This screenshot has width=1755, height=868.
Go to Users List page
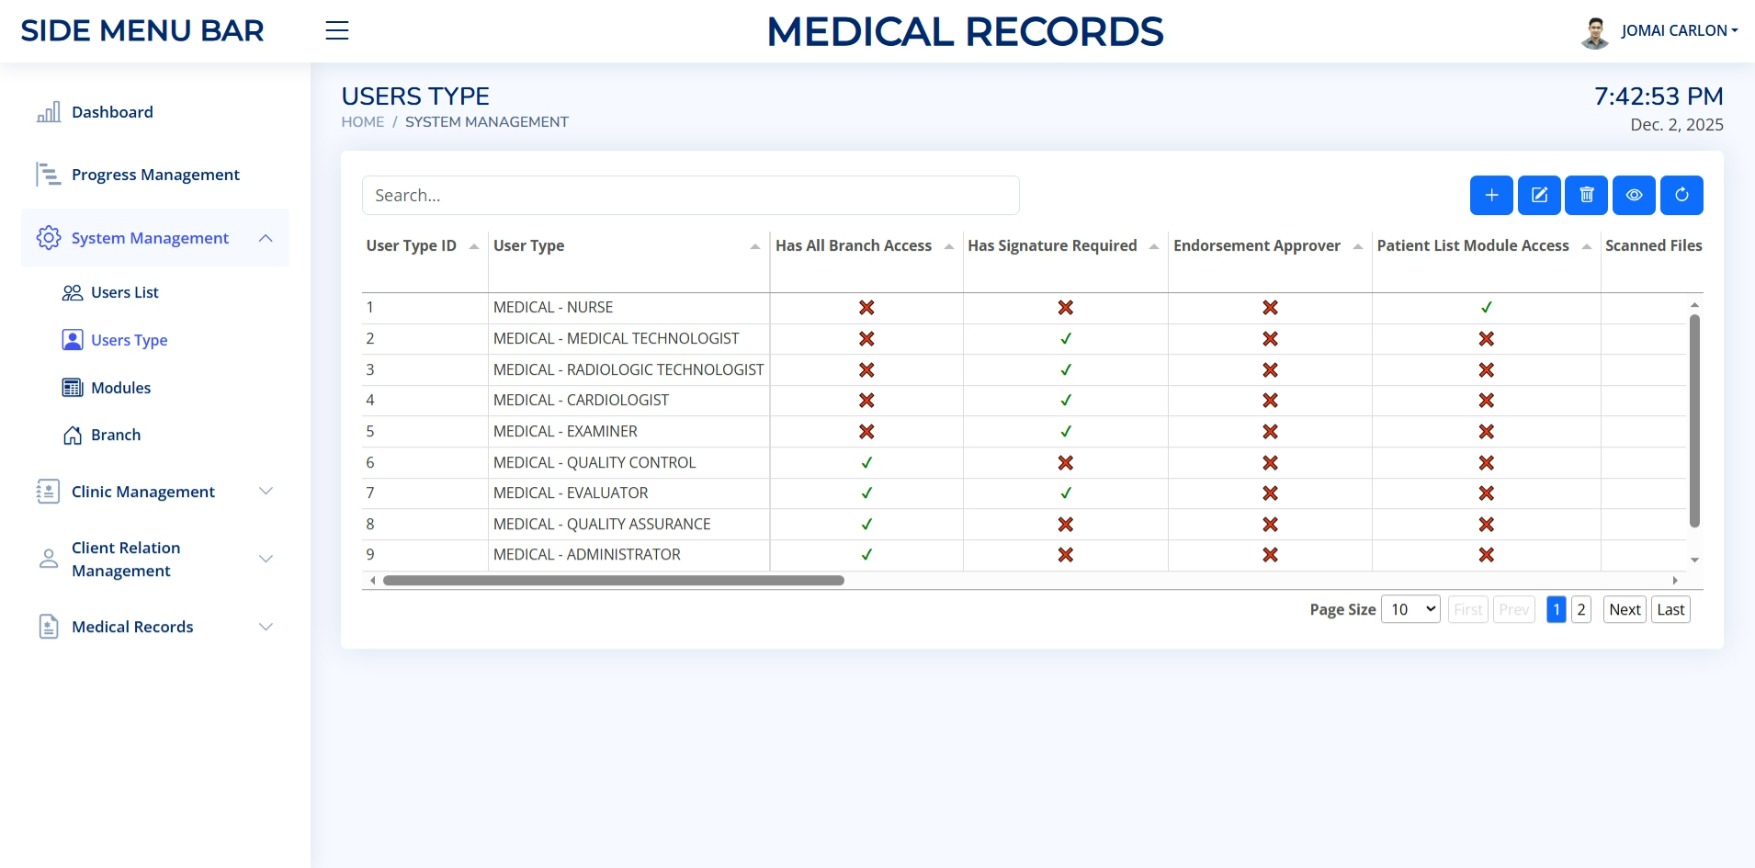124,292
